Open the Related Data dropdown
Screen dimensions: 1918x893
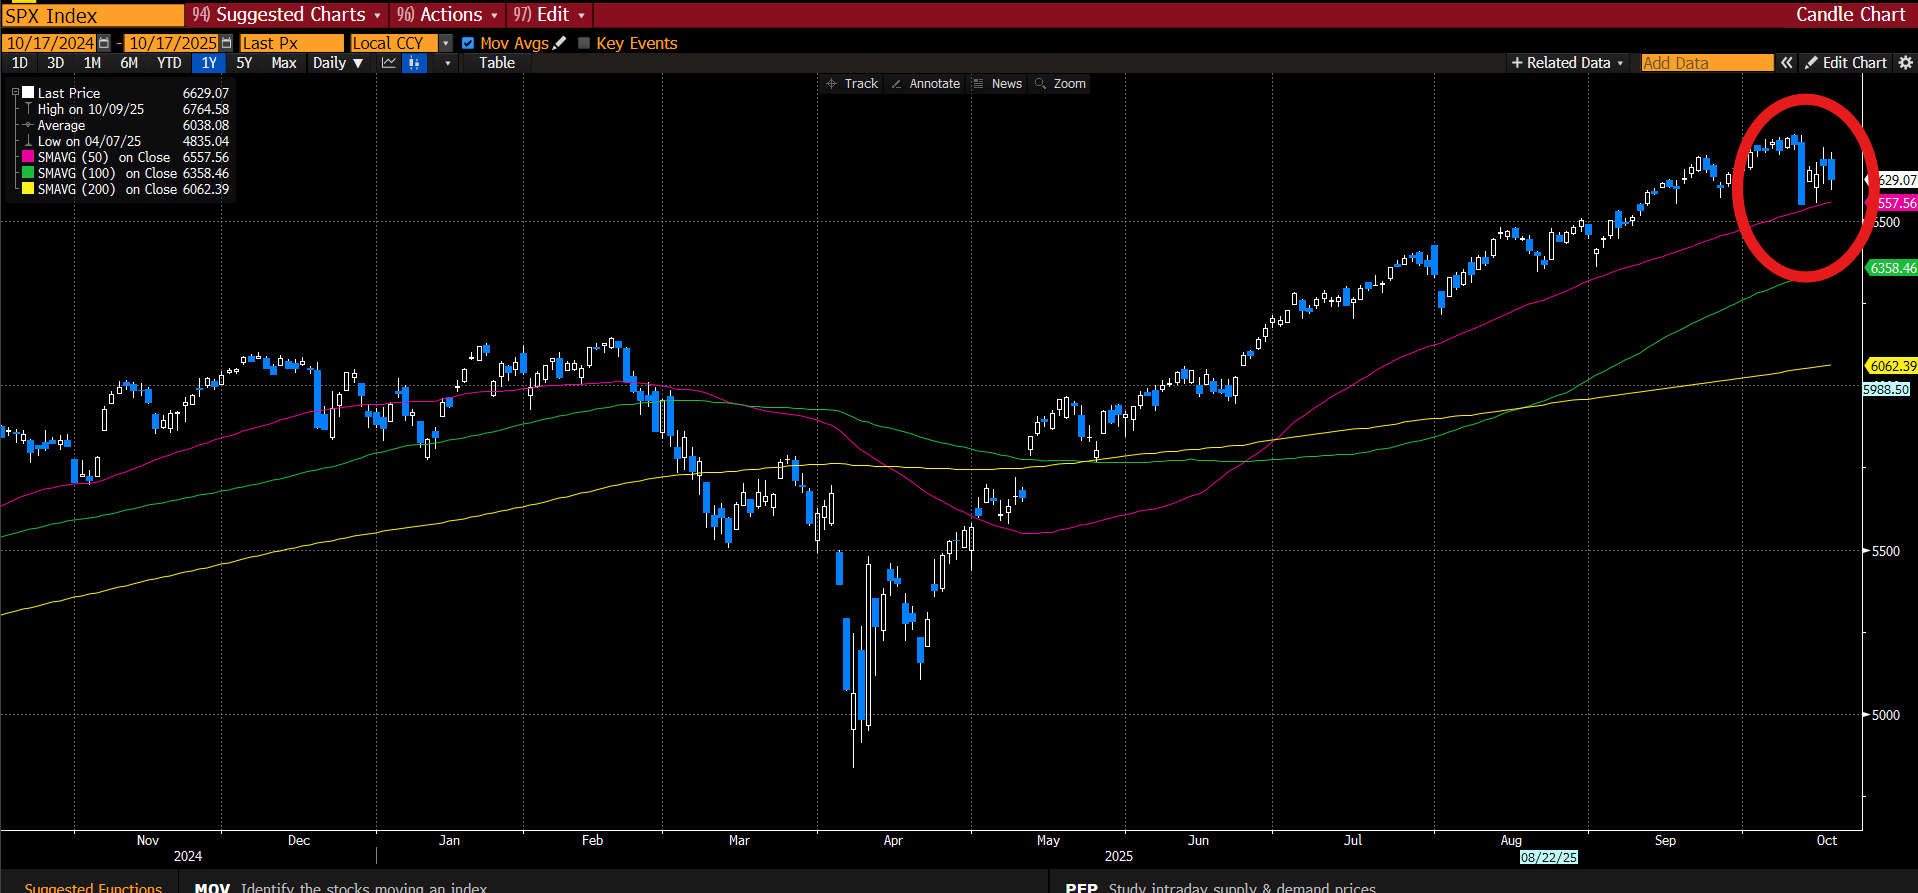[x=1567, y=63]
